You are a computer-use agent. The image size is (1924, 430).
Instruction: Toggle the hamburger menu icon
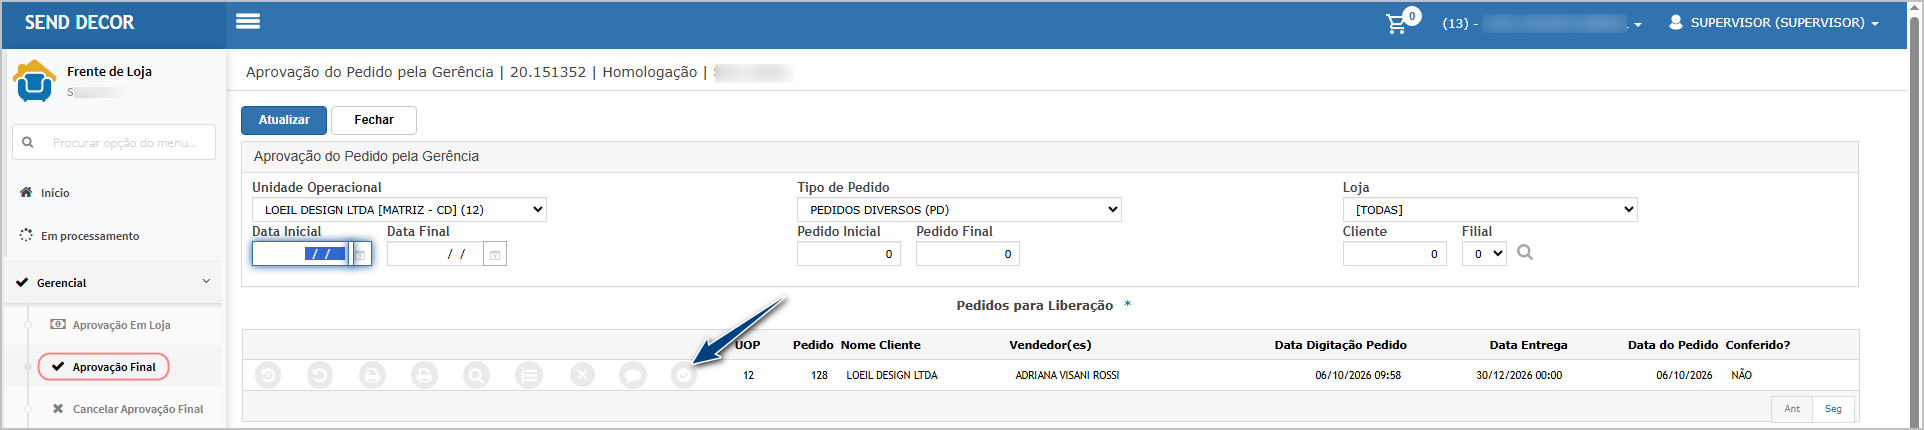[248, 21]
